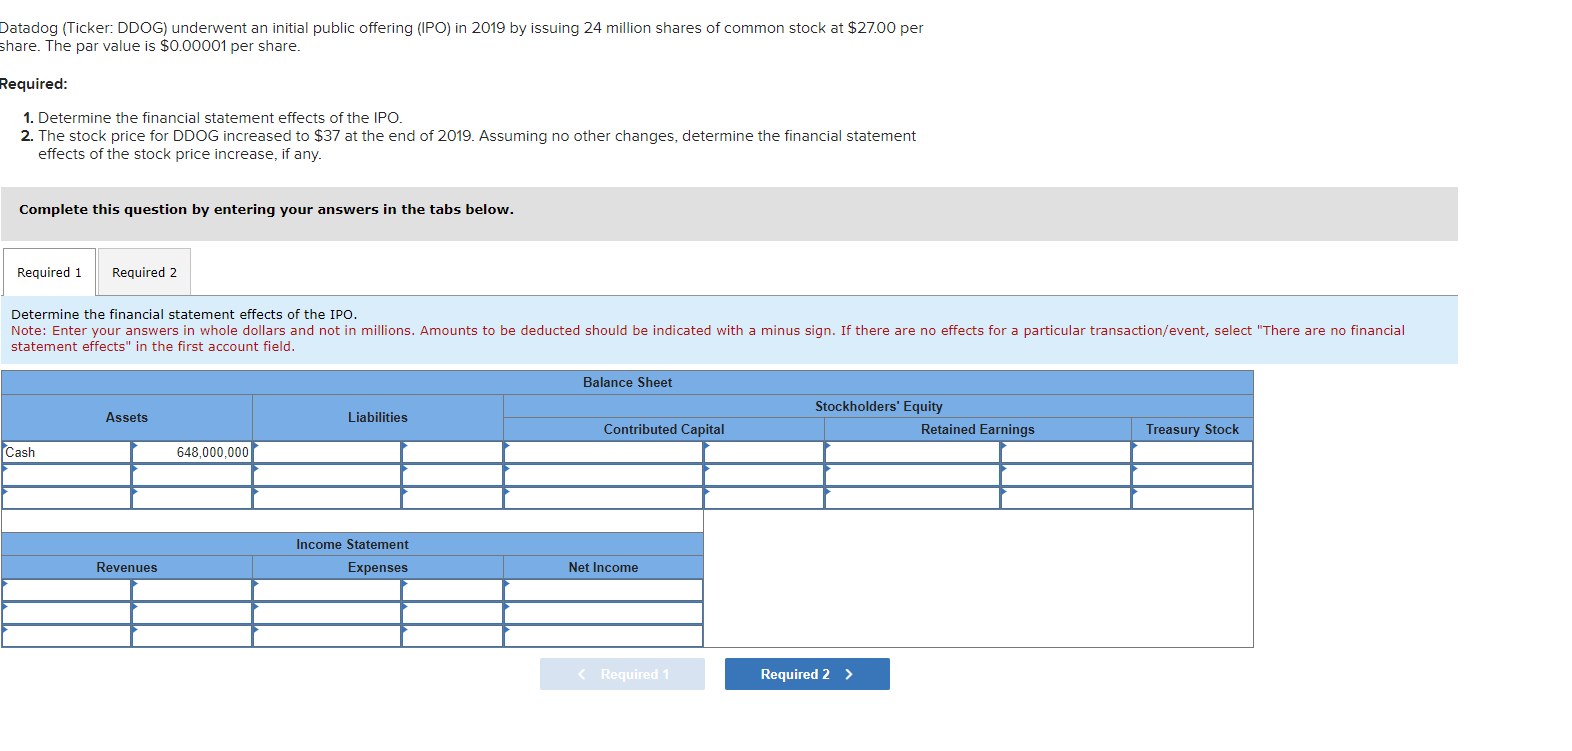The image size is (1572, 751).
Task: Click the Balance Sheet header
Action: (x=627, y=382)
